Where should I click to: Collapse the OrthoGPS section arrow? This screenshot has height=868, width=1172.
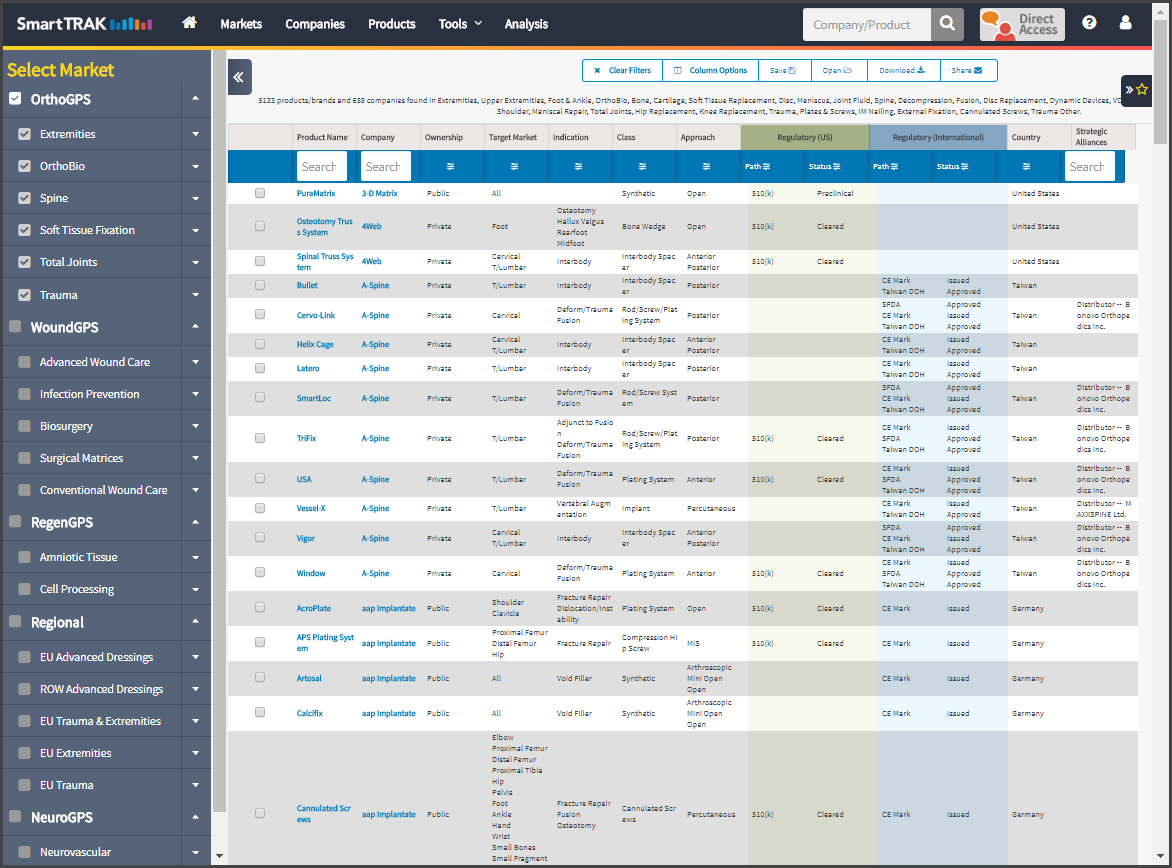coord(195,99)
